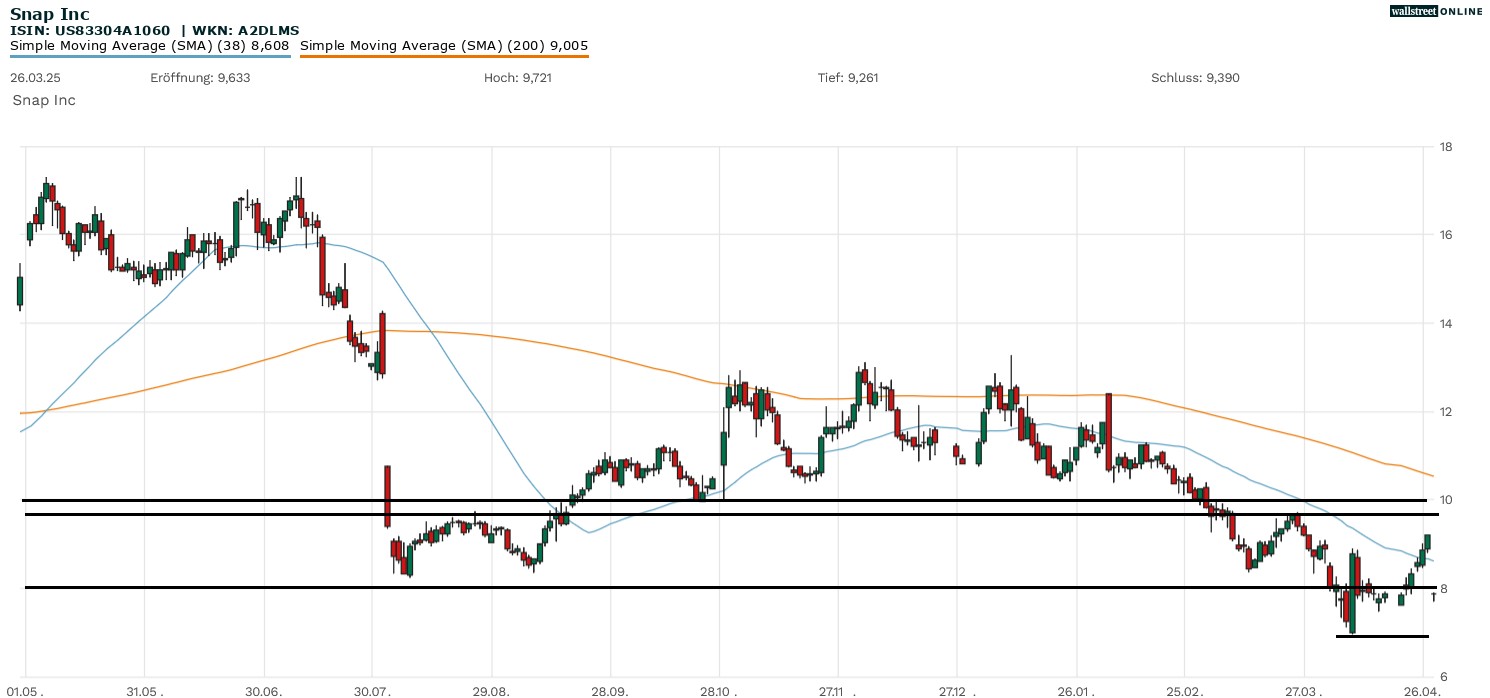Toggle the SMA (200) legend entry
Screen dimensions: 1490x698
(444, 45)
